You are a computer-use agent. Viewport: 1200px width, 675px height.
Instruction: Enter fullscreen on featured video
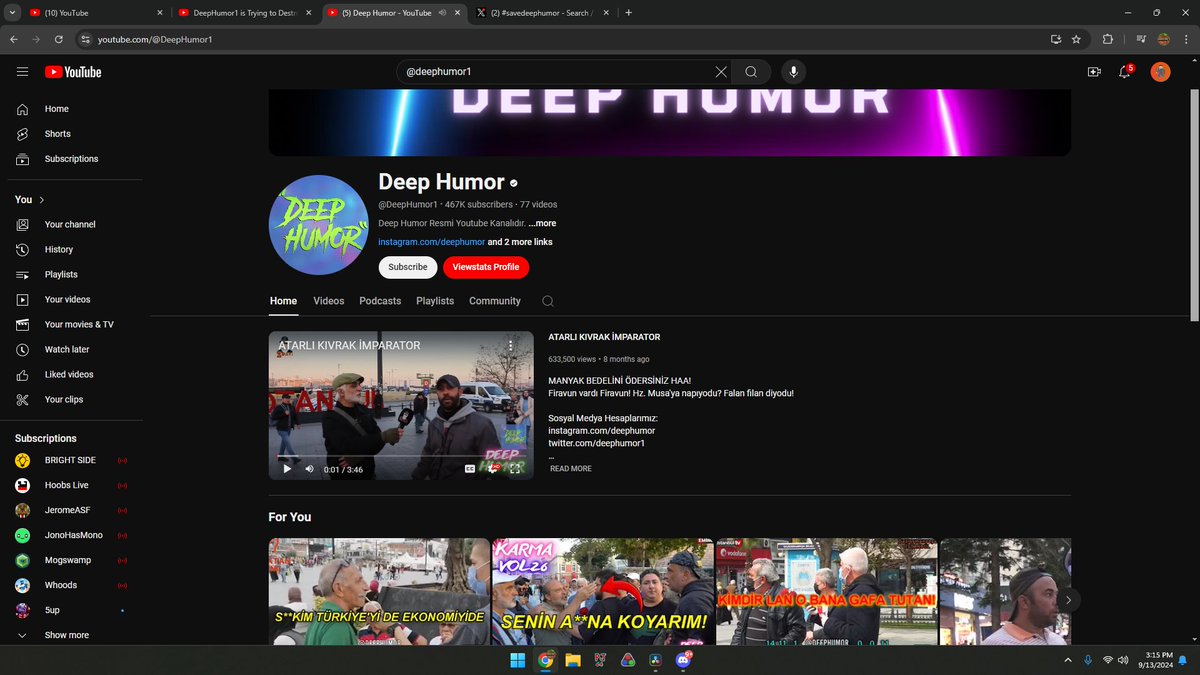click(x=515, y=468)
